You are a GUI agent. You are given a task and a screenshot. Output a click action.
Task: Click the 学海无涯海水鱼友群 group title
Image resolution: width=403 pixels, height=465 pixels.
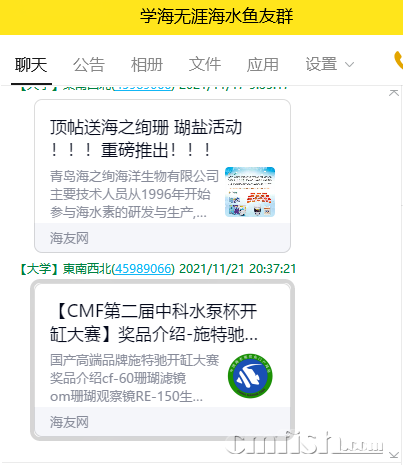(x=217, y=16)
